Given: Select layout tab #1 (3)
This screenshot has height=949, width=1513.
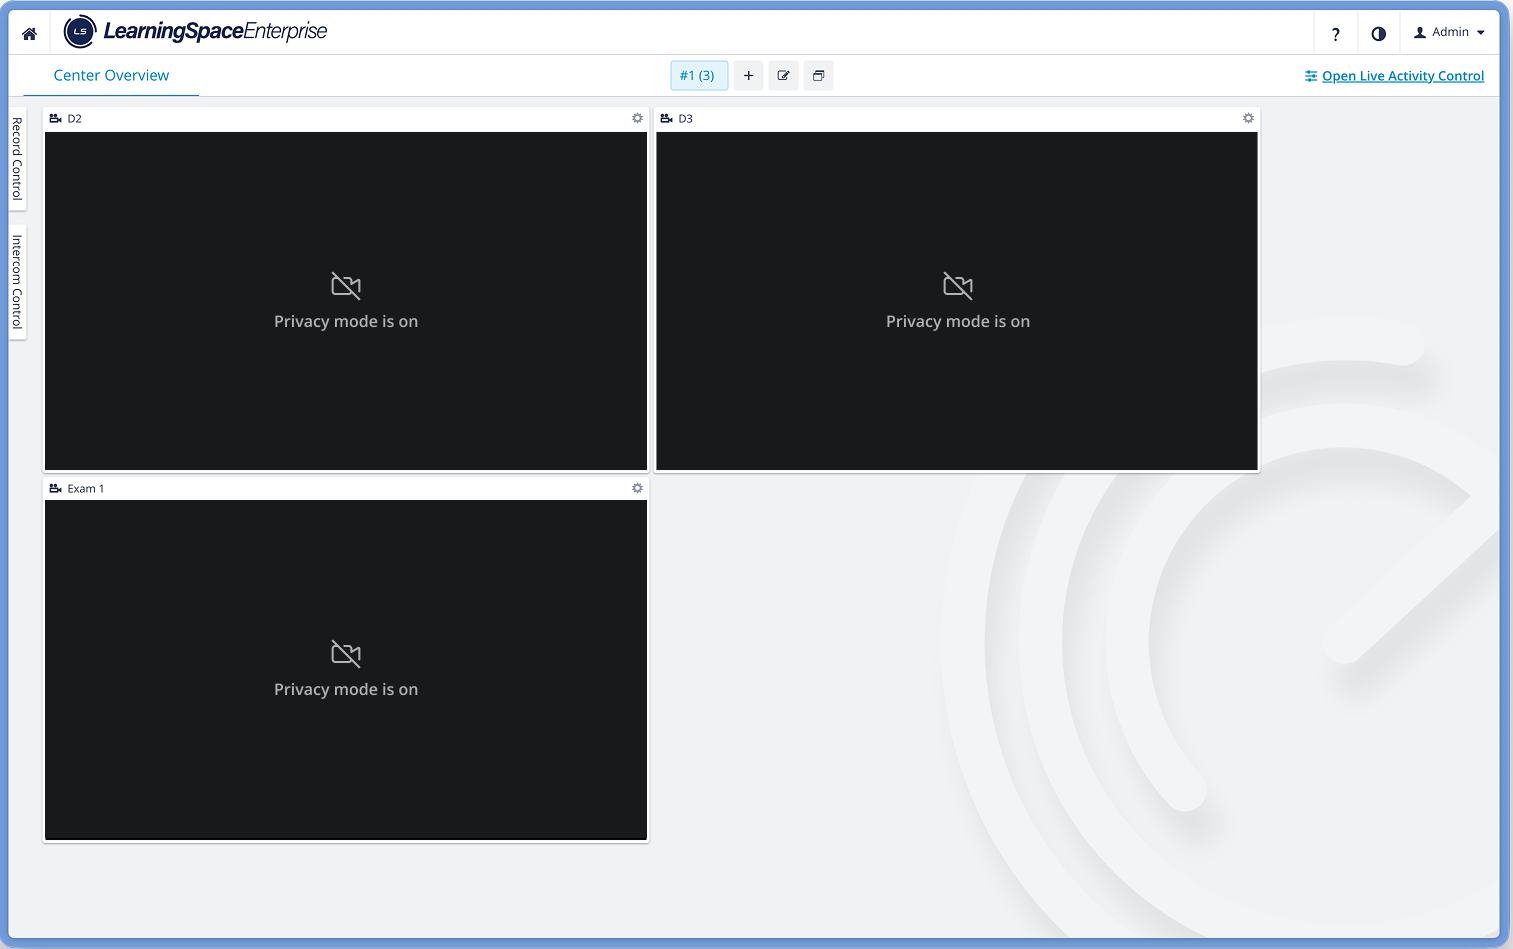Looking at the screenshot, I should (698, 76).
